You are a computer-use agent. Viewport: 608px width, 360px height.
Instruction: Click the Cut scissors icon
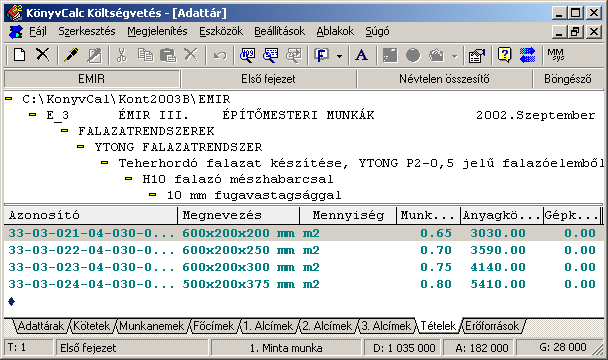click(x=122, y=55)
